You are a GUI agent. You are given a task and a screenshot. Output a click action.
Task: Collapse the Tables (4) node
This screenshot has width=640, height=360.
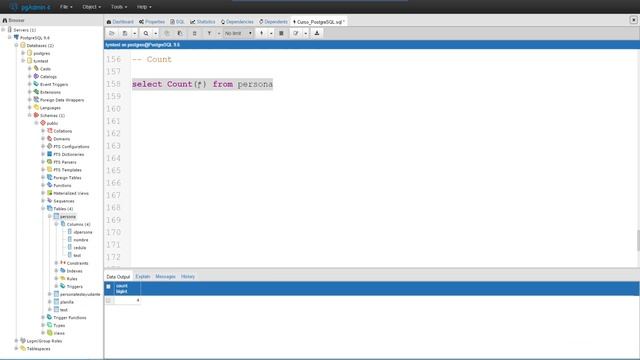pos(43,209)
